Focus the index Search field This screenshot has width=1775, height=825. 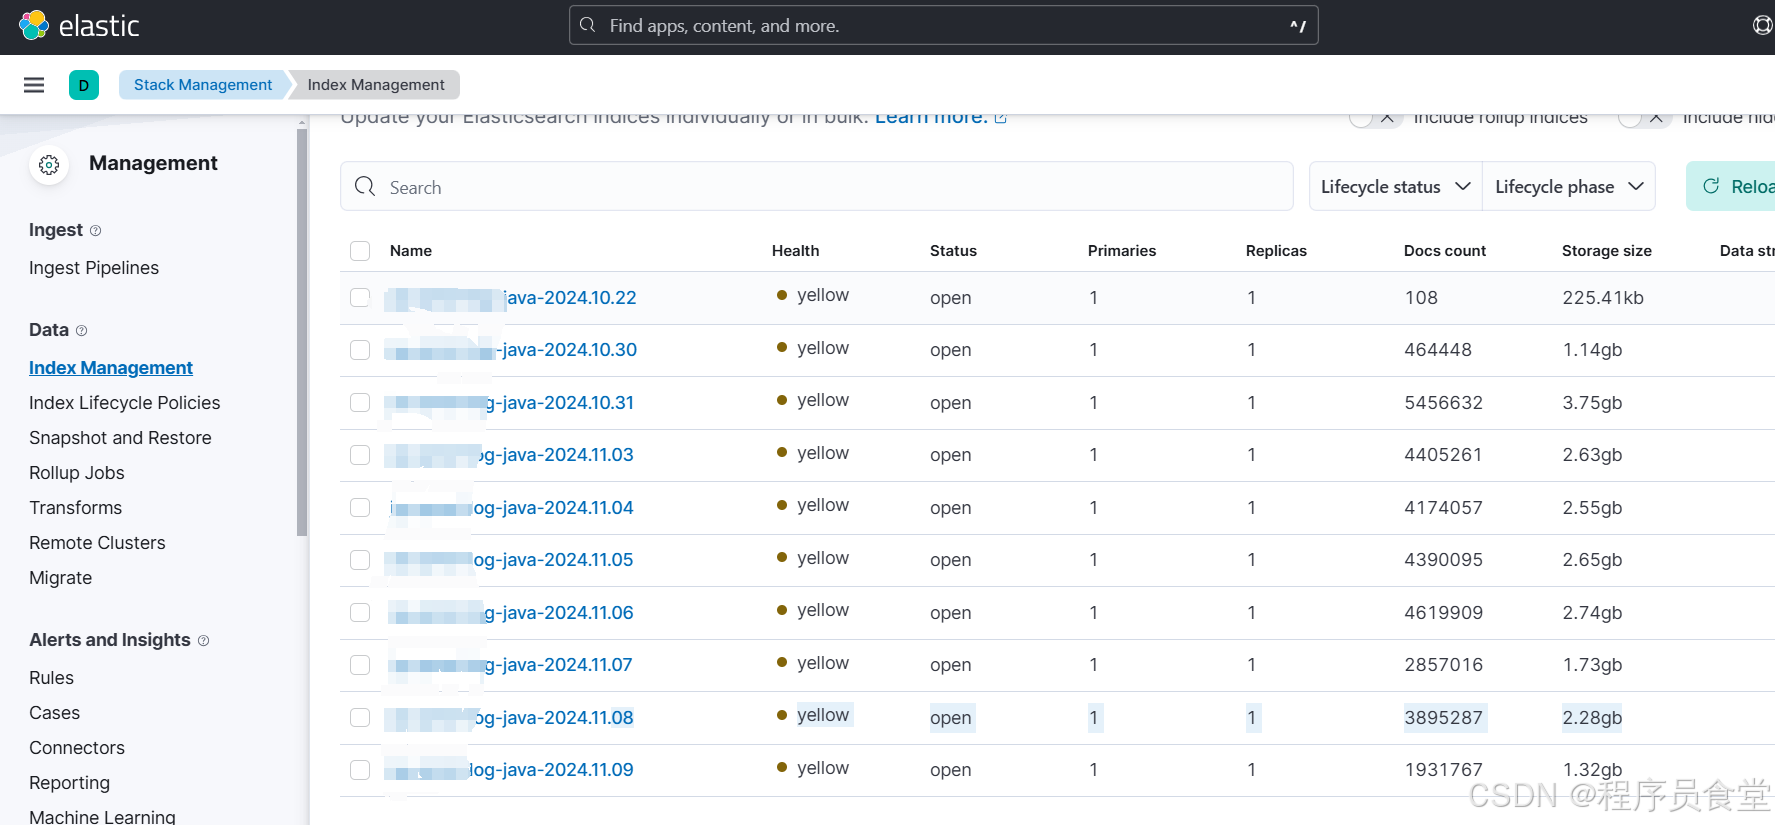pyautogui.click(x=817, y=187)
